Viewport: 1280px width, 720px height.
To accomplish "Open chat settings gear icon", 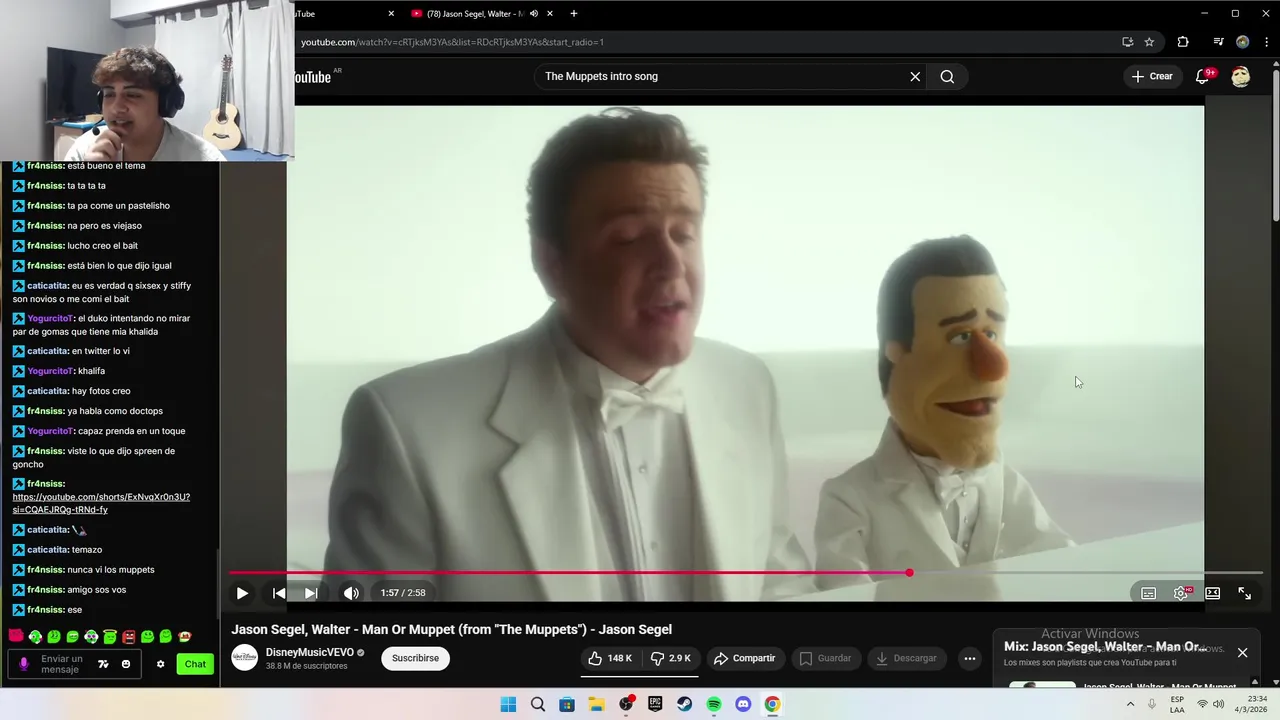I will pos(160,664).
